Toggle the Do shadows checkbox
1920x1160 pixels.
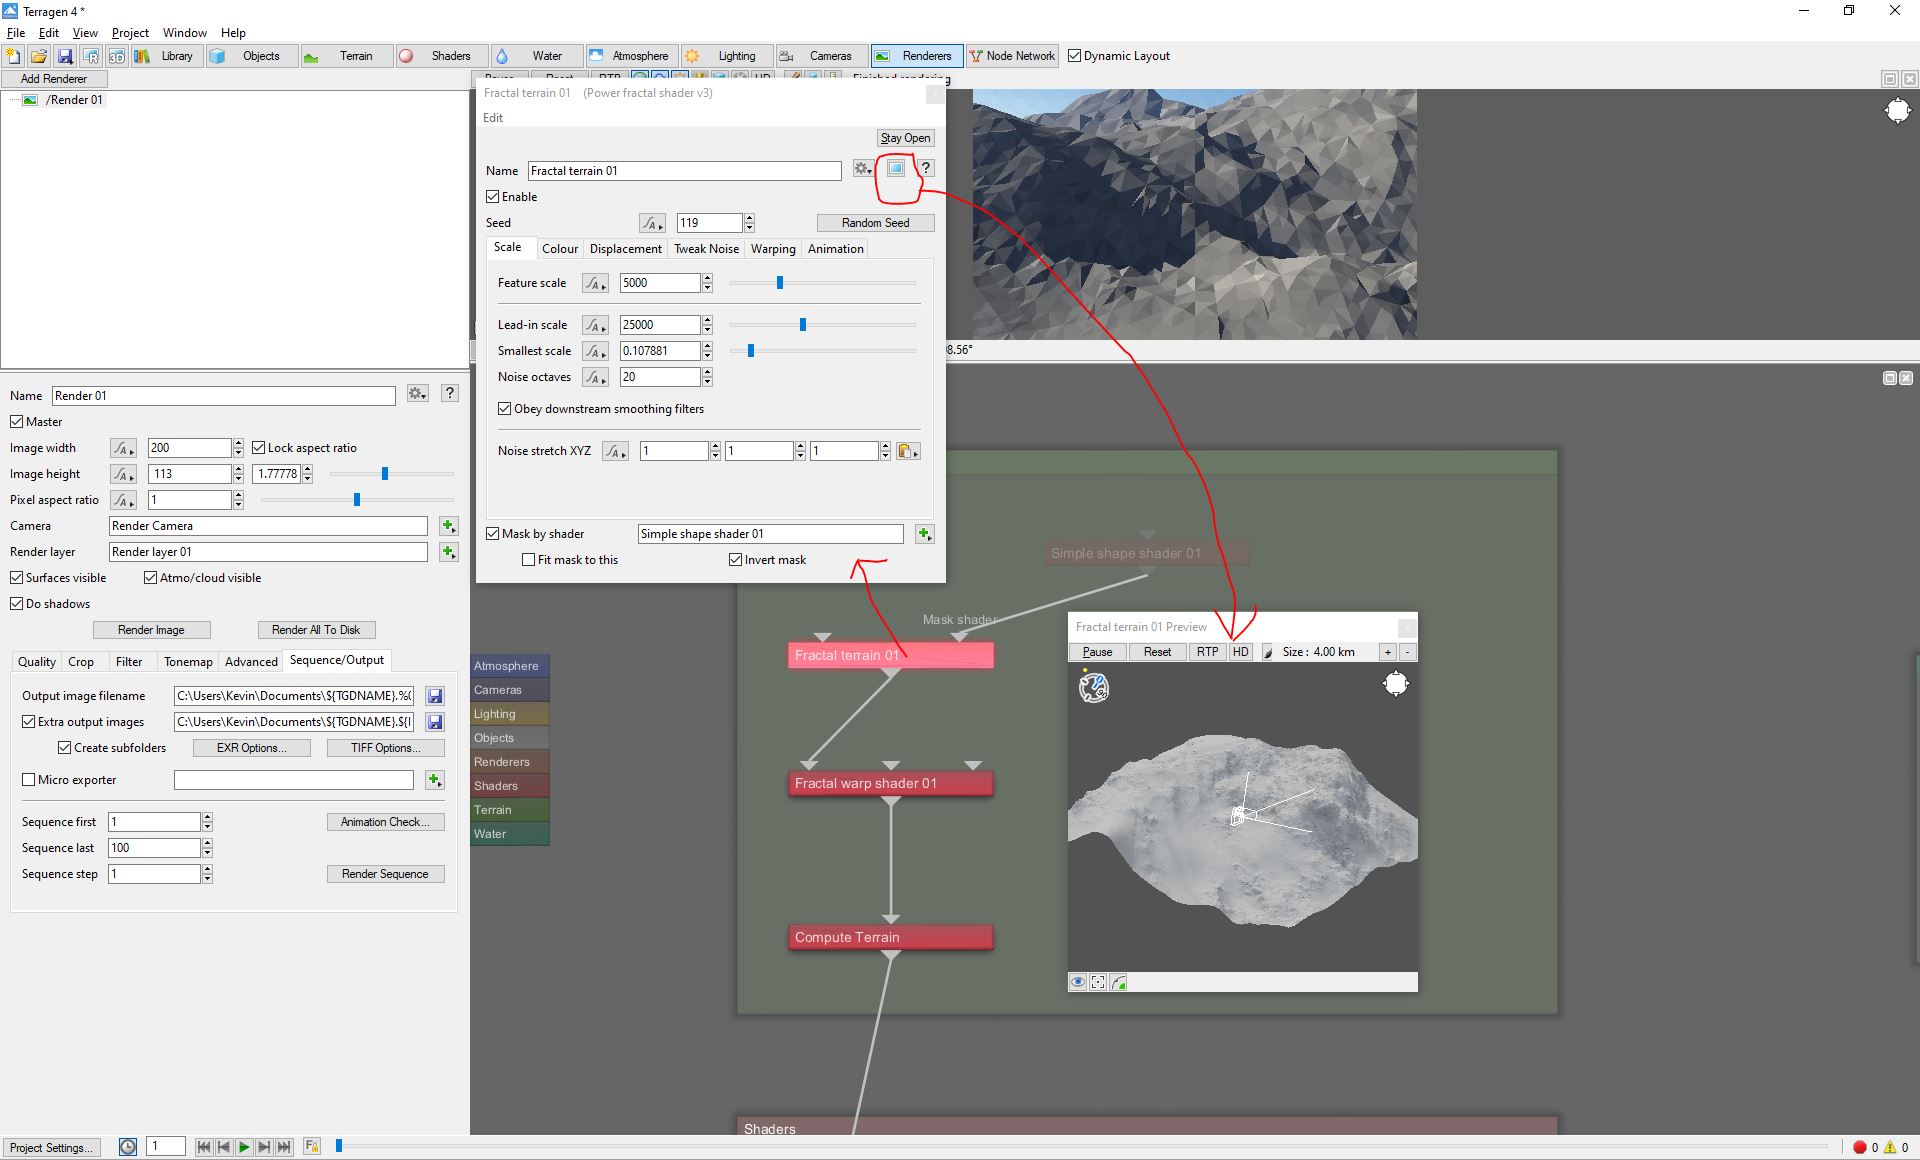point(17,604)
